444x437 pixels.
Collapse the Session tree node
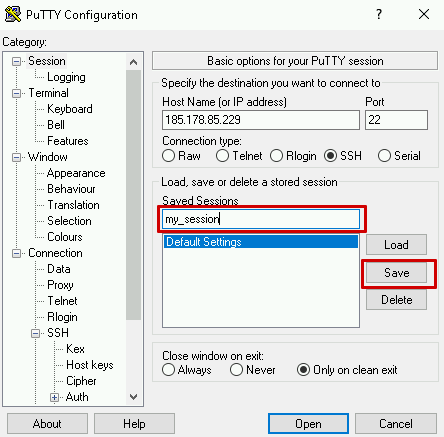point(16,61)
